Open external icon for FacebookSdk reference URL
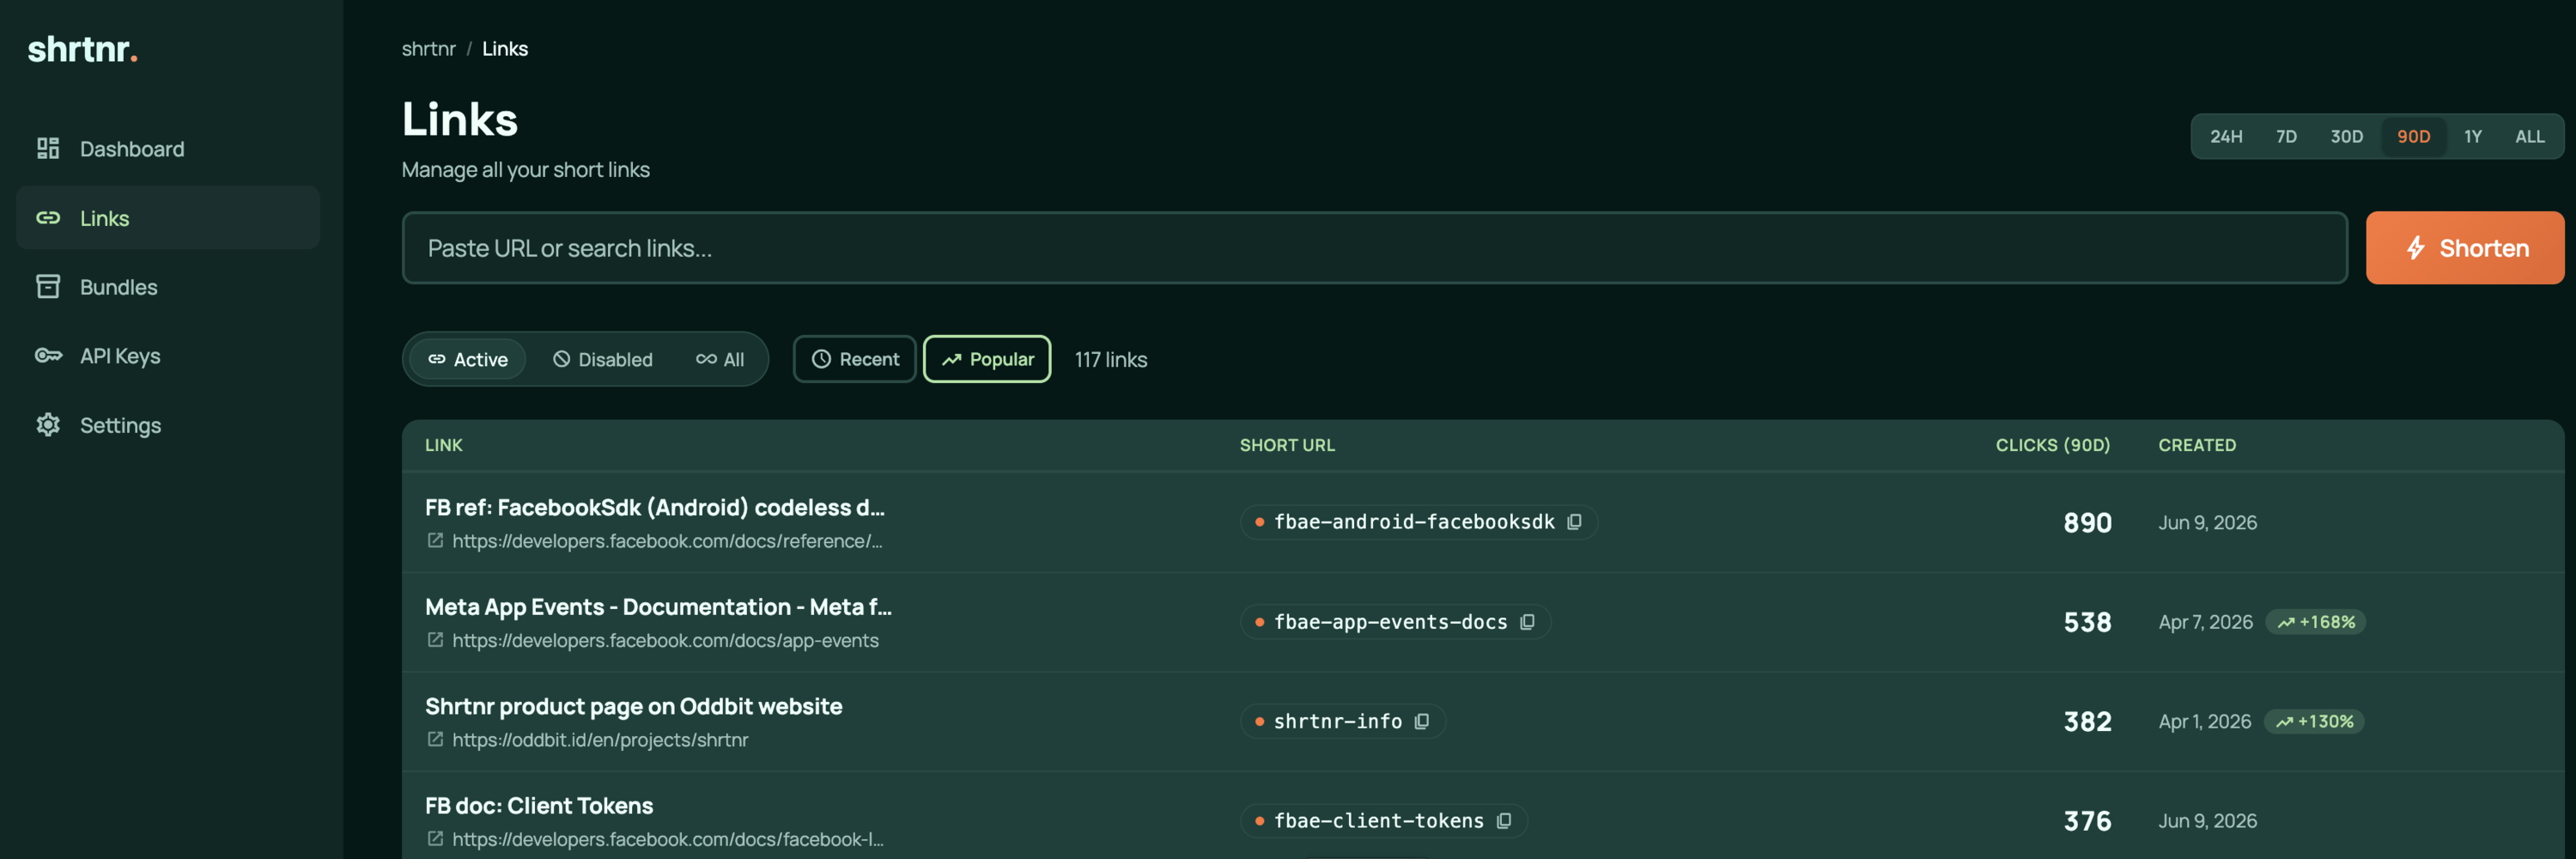This screenshot has width=2576, height=859. (x=435, y=541)
